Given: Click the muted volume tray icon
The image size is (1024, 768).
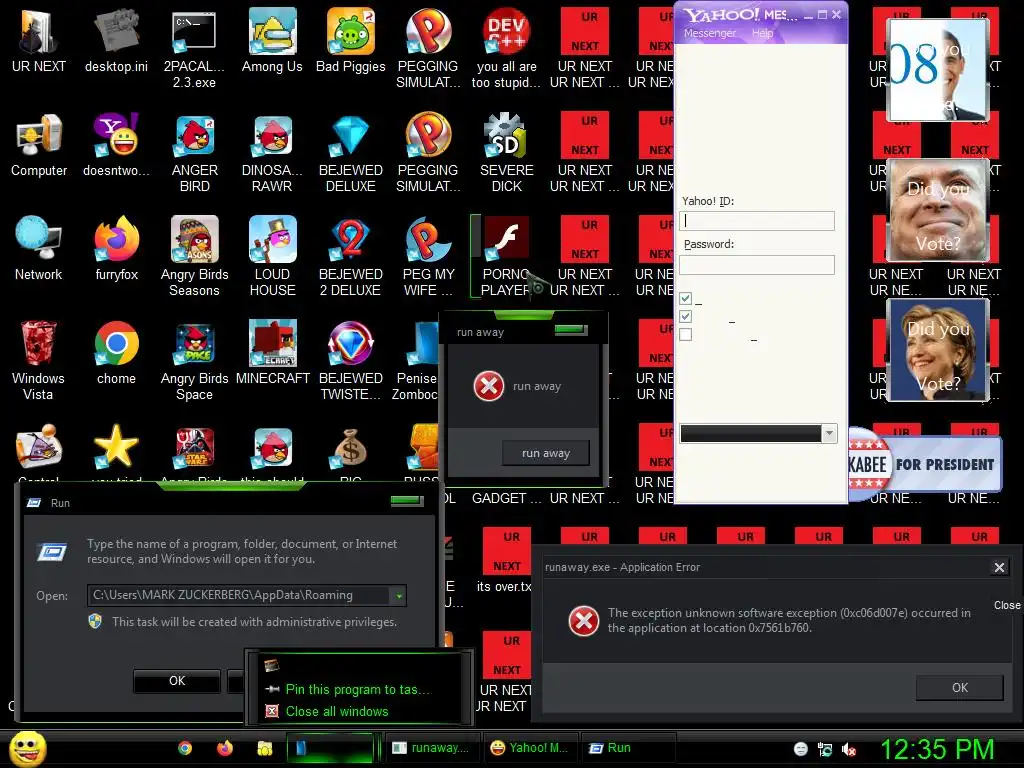Looking at the screenshot, I should click(x=849, y=750).
